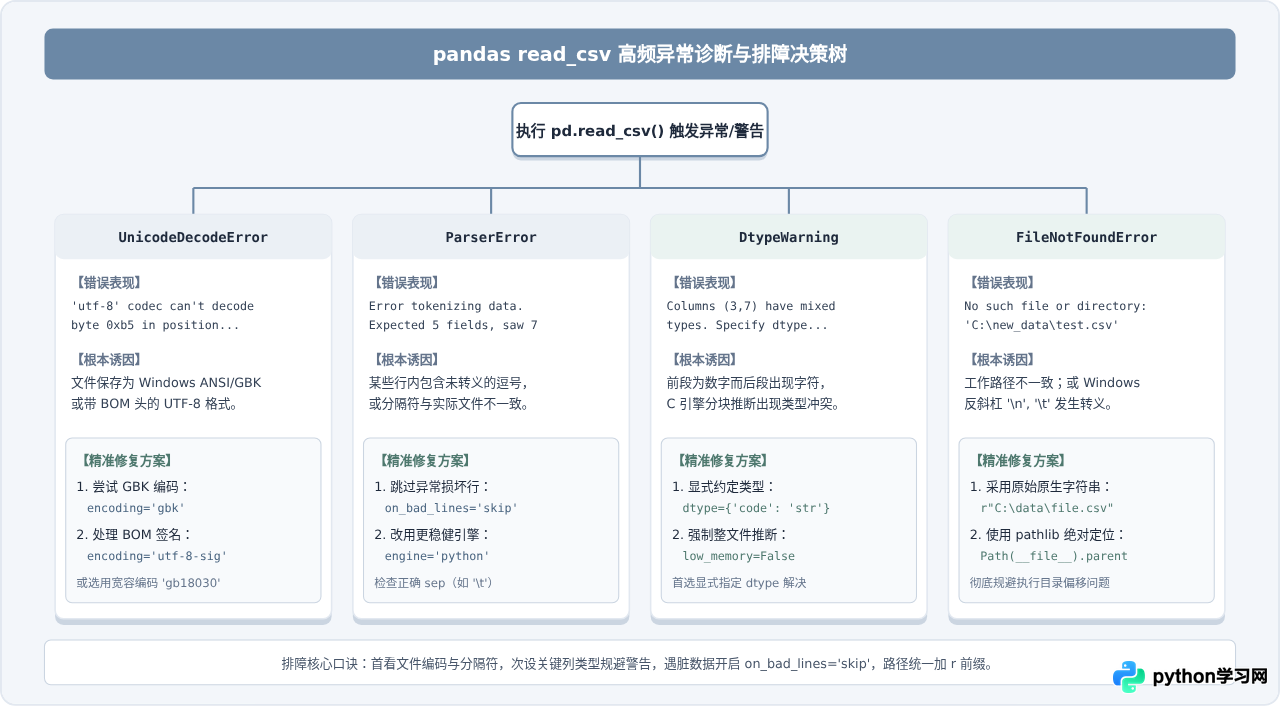Click '2. 强制整文件推断：' step
The width and height of the screenshot is (1280, 706).
pos(731,534)
